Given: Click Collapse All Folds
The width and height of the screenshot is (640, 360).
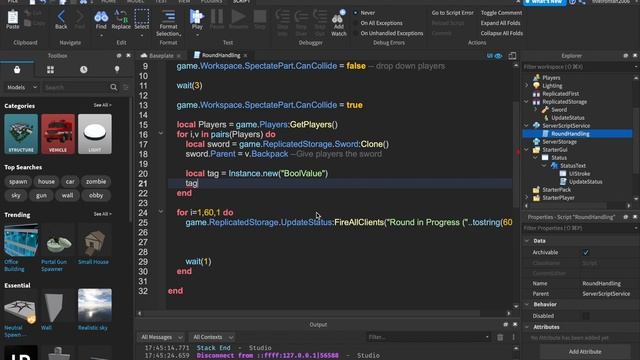Looking at the screenshot, I should click(502, 33).
